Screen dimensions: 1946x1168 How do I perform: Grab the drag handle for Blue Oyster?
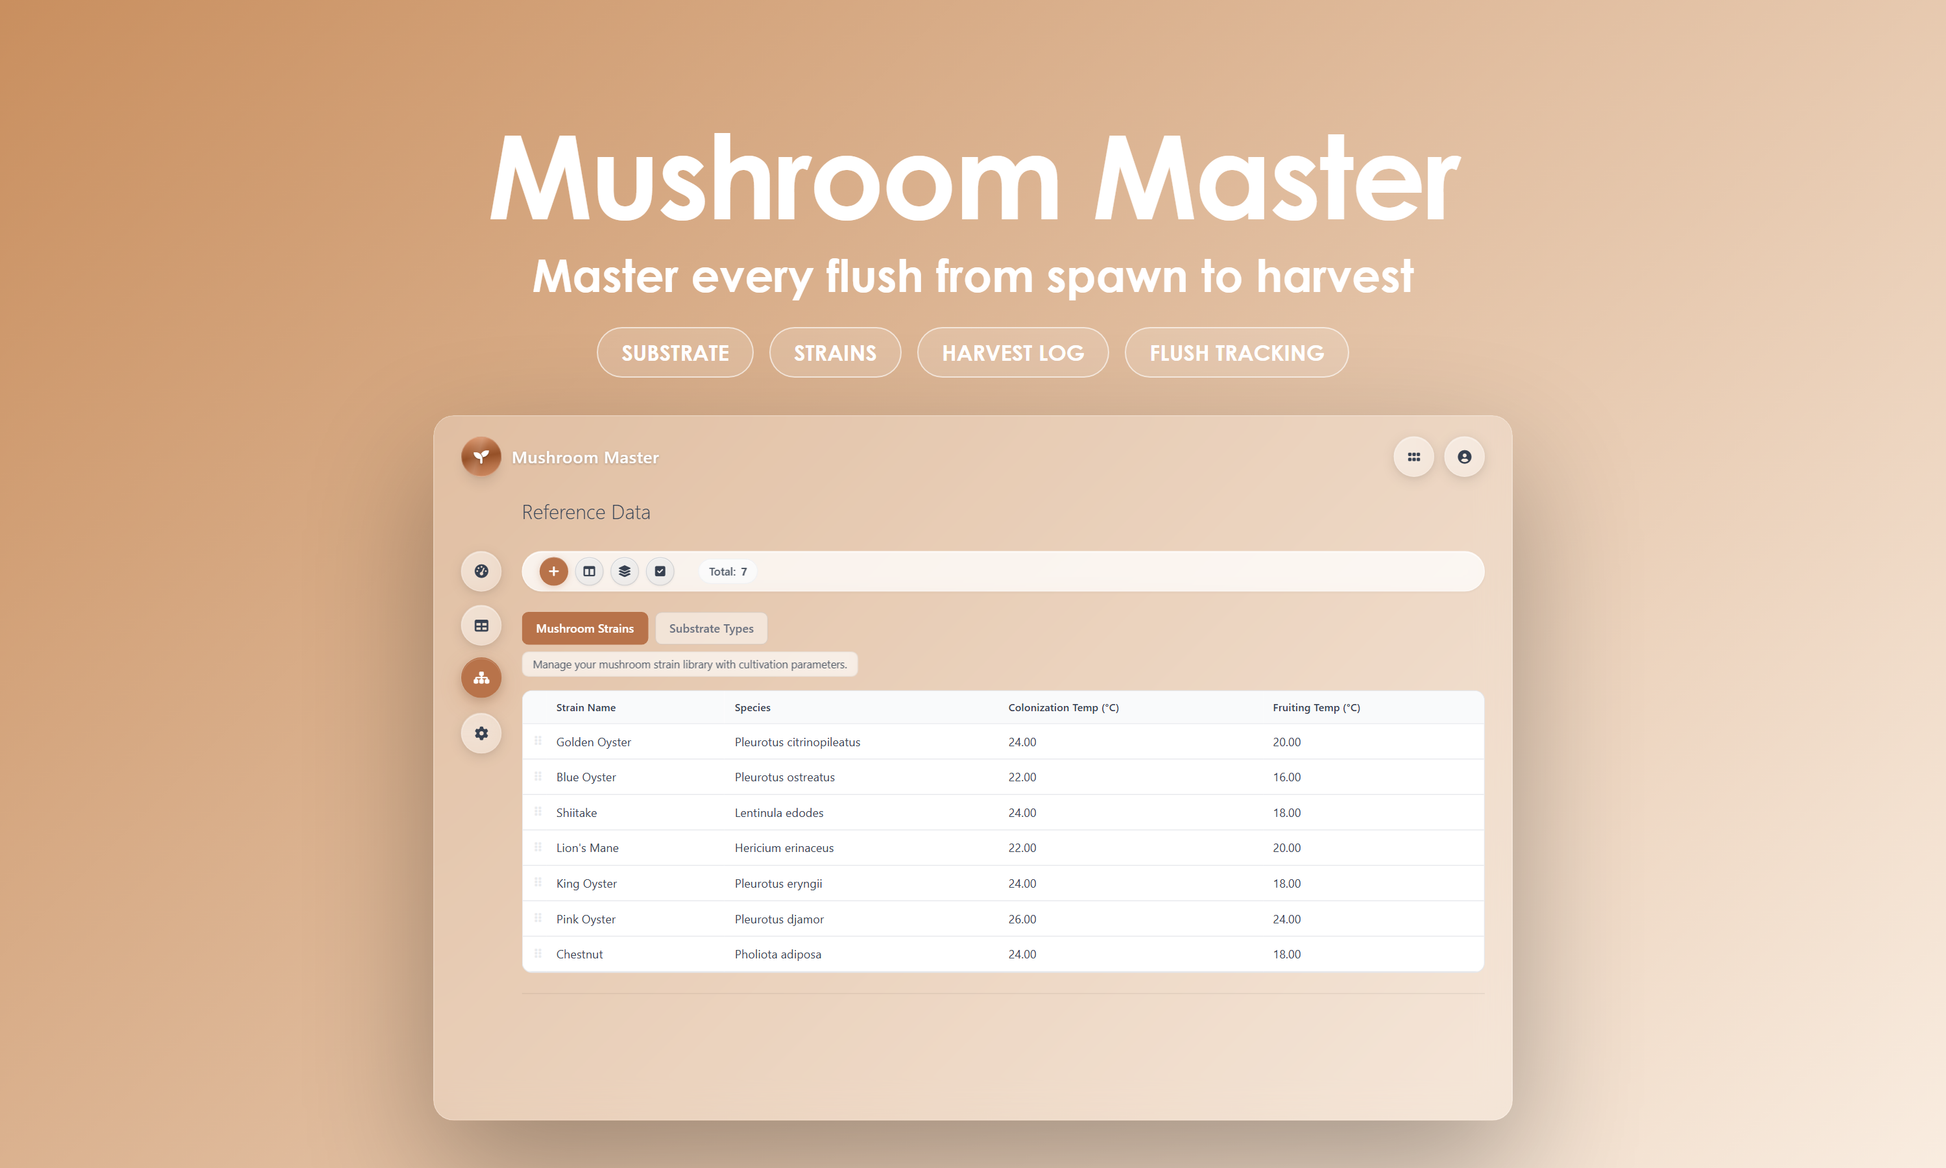tap(538, 776)
